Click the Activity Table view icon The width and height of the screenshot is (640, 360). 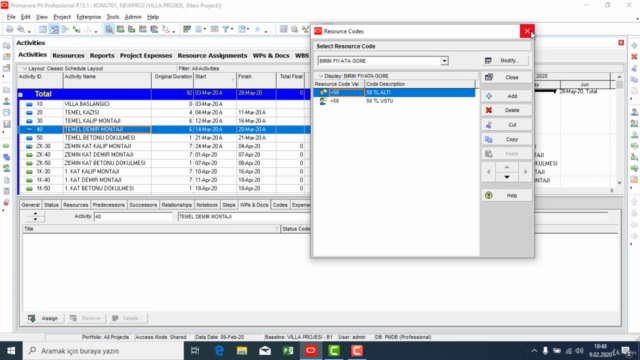43,29
